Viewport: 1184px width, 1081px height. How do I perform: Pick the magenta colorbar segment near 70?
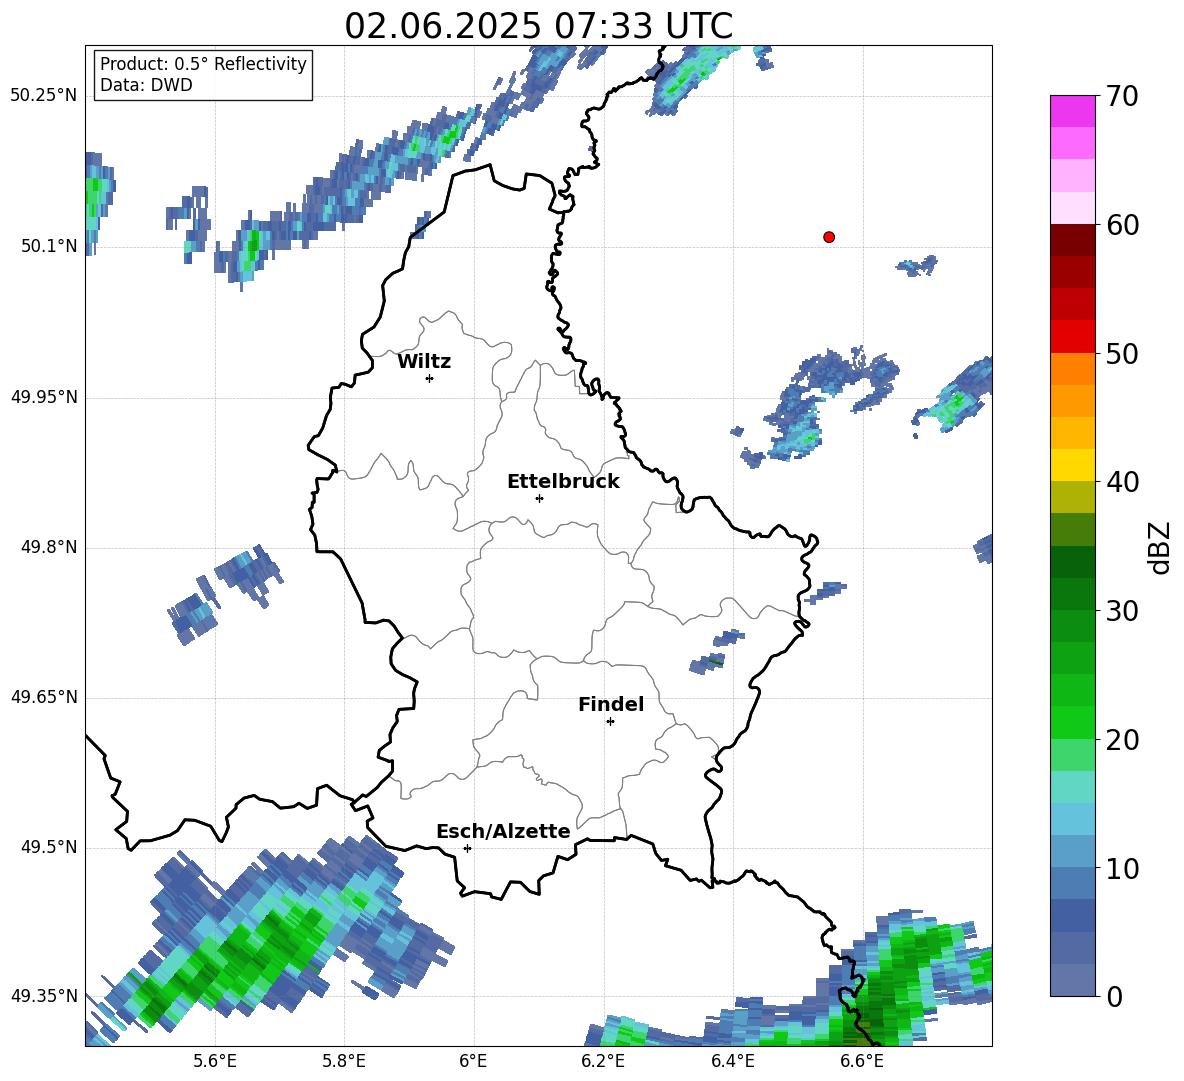pos(1072,111)
